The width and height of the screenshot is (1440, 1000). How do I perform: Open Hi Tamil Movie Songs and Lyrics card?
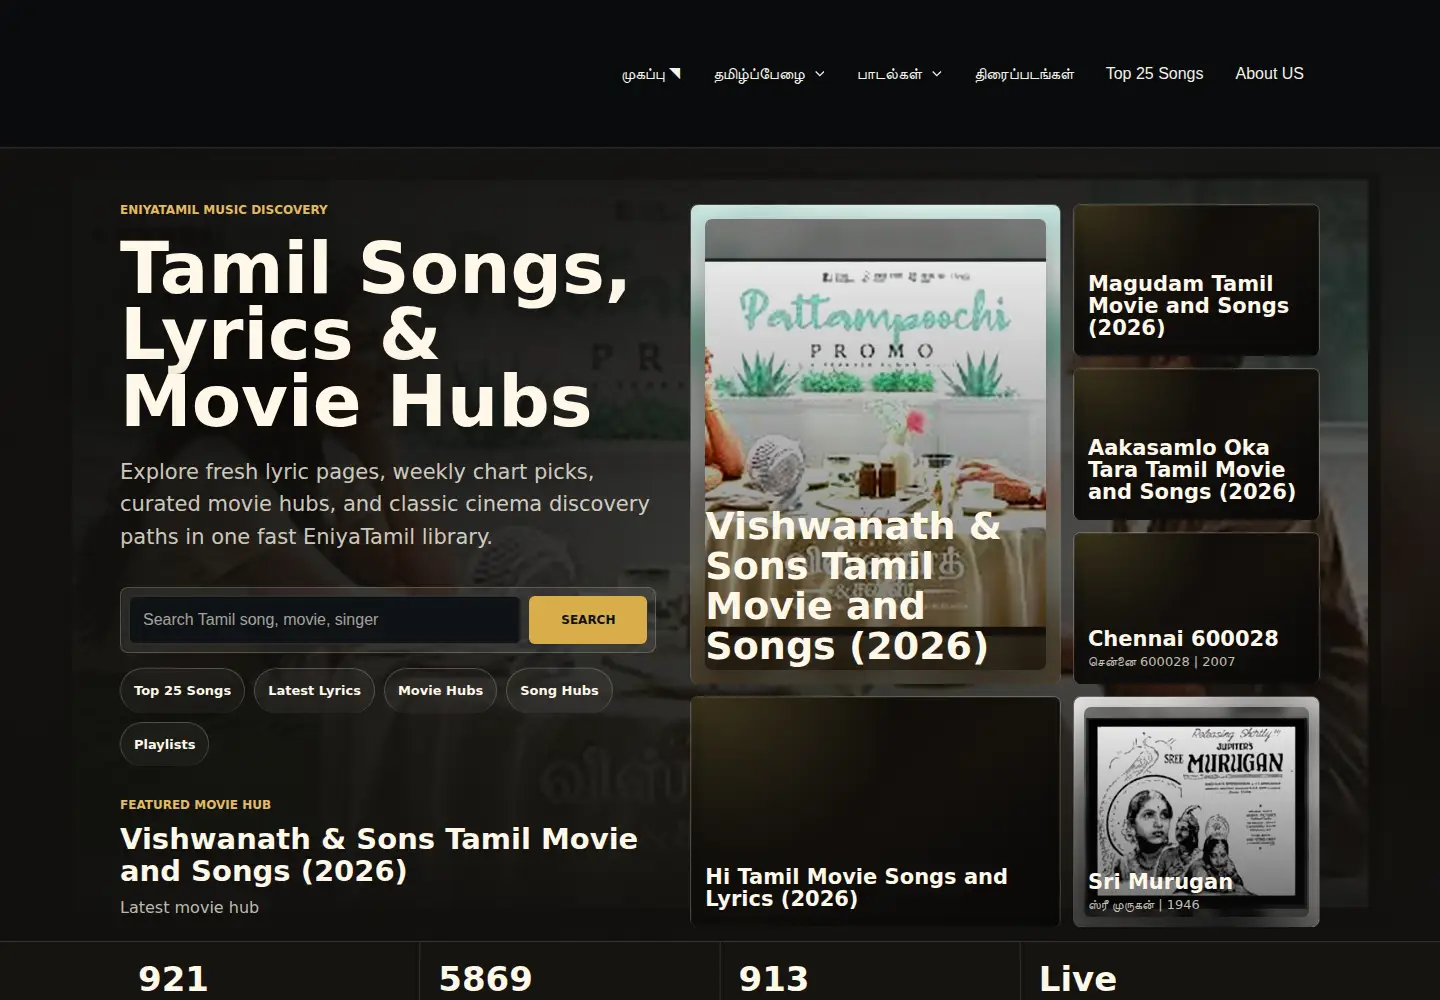pyautogui.click(x=875, y=812)
